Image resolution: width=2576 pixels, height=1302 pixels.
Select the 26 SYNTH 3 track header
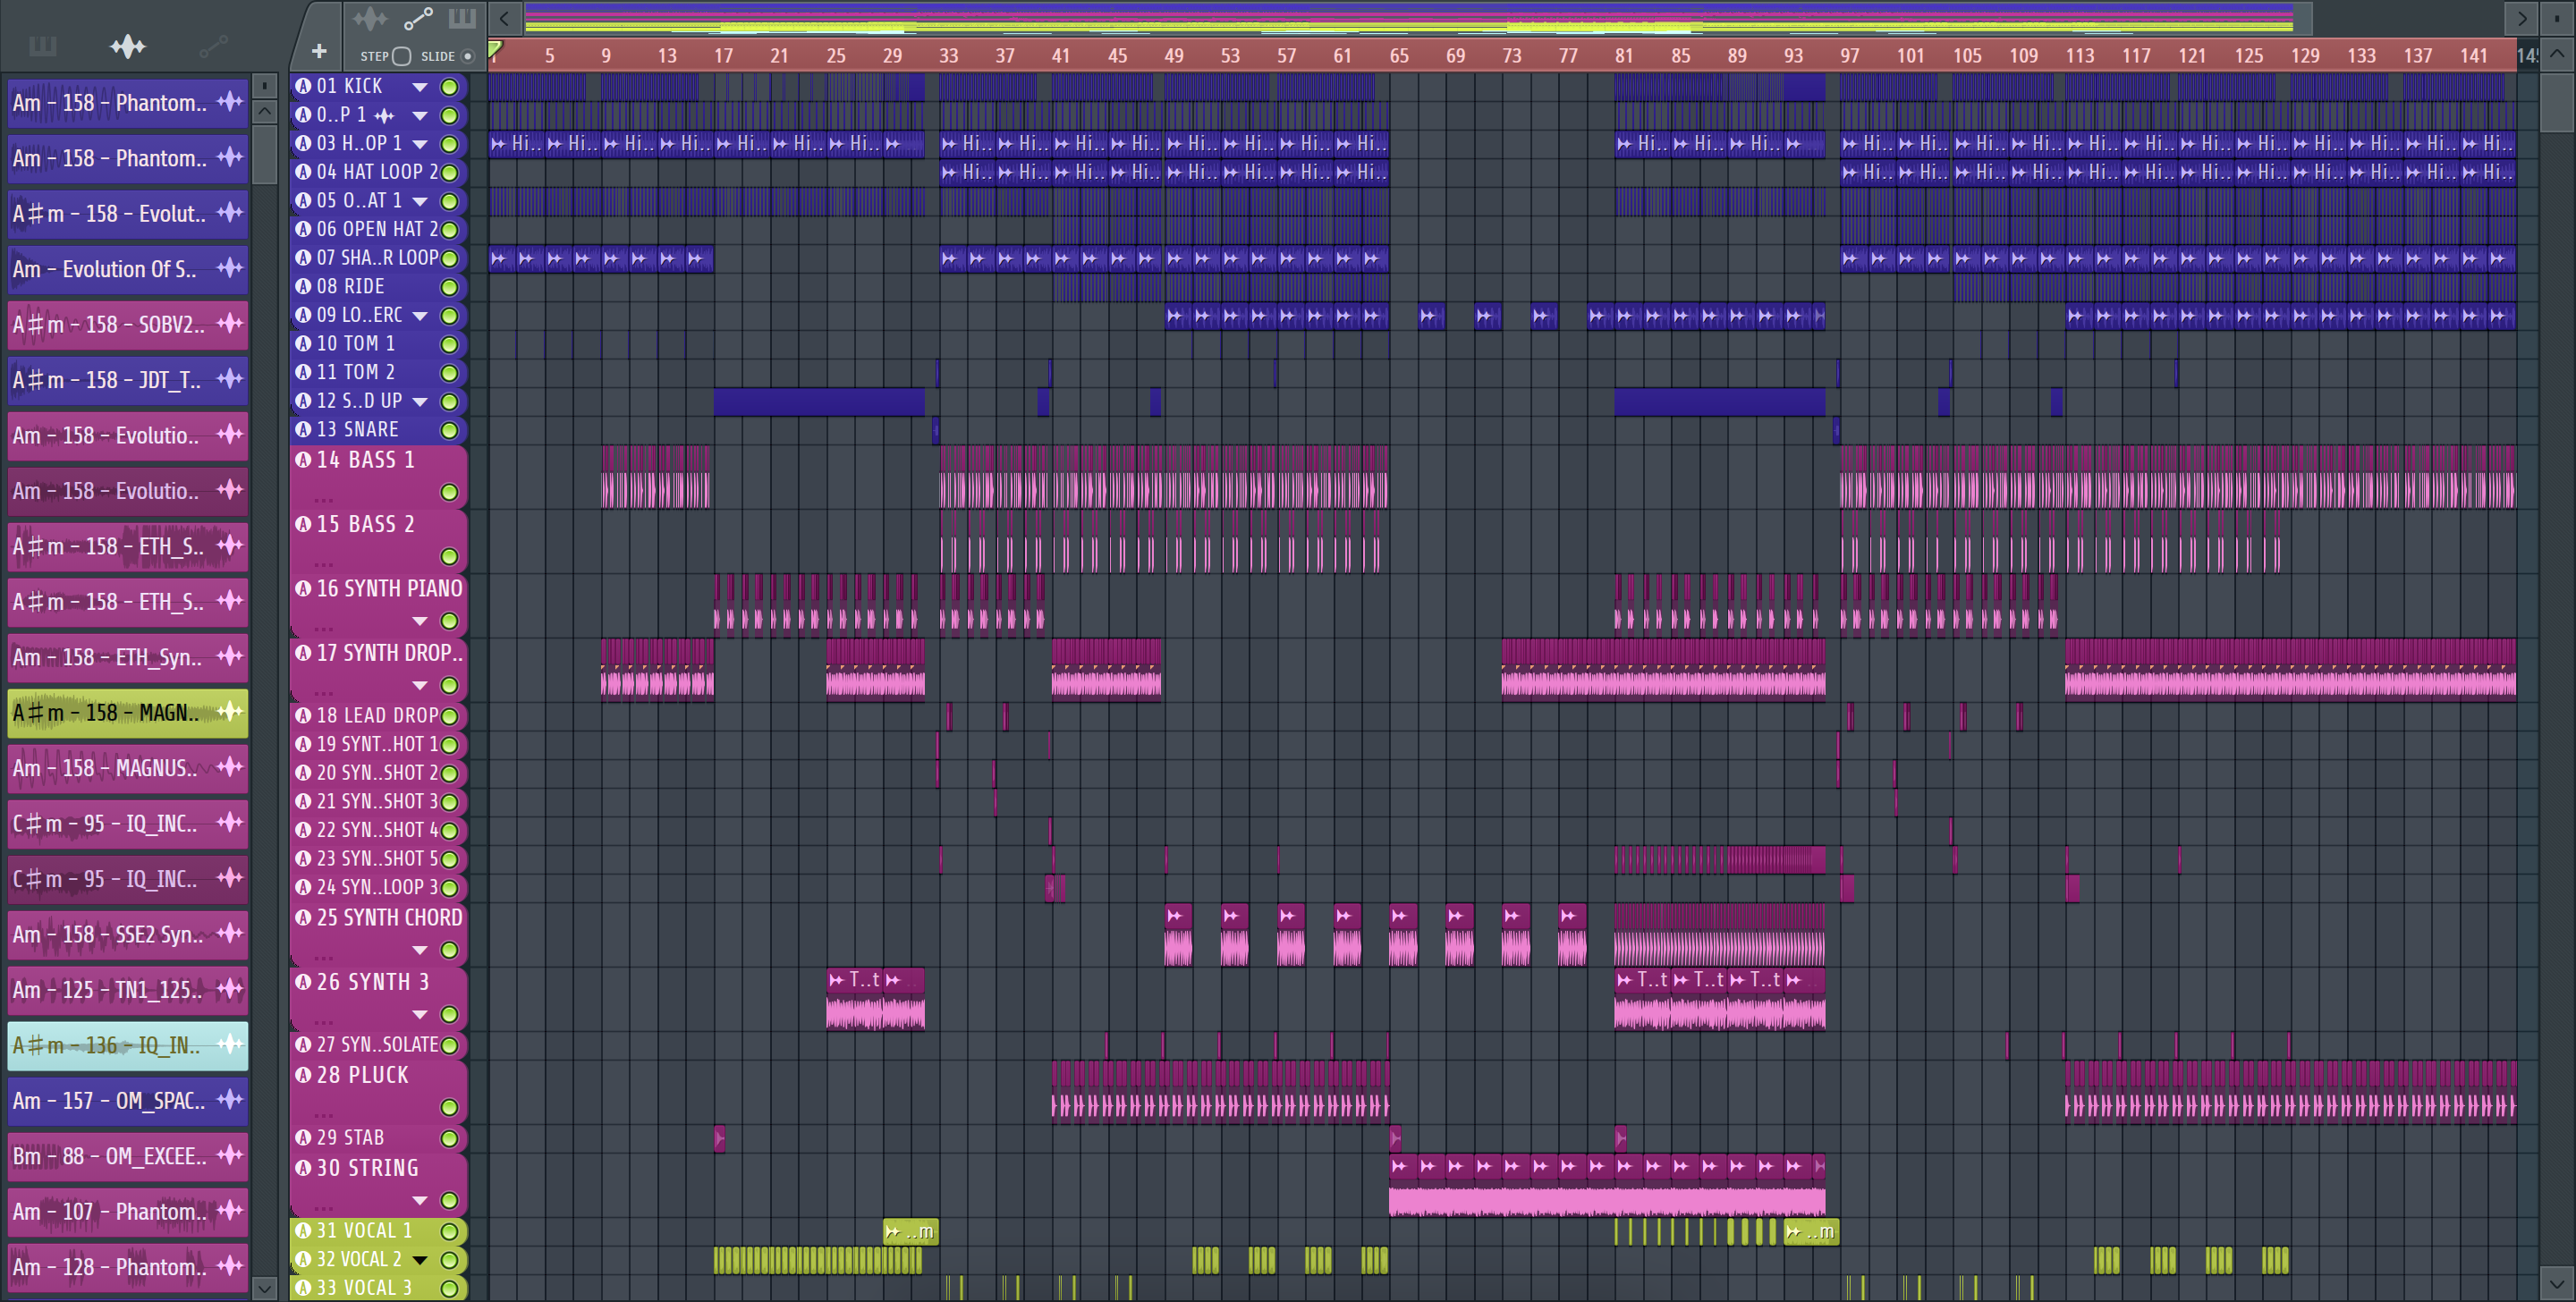pos(378,998)
